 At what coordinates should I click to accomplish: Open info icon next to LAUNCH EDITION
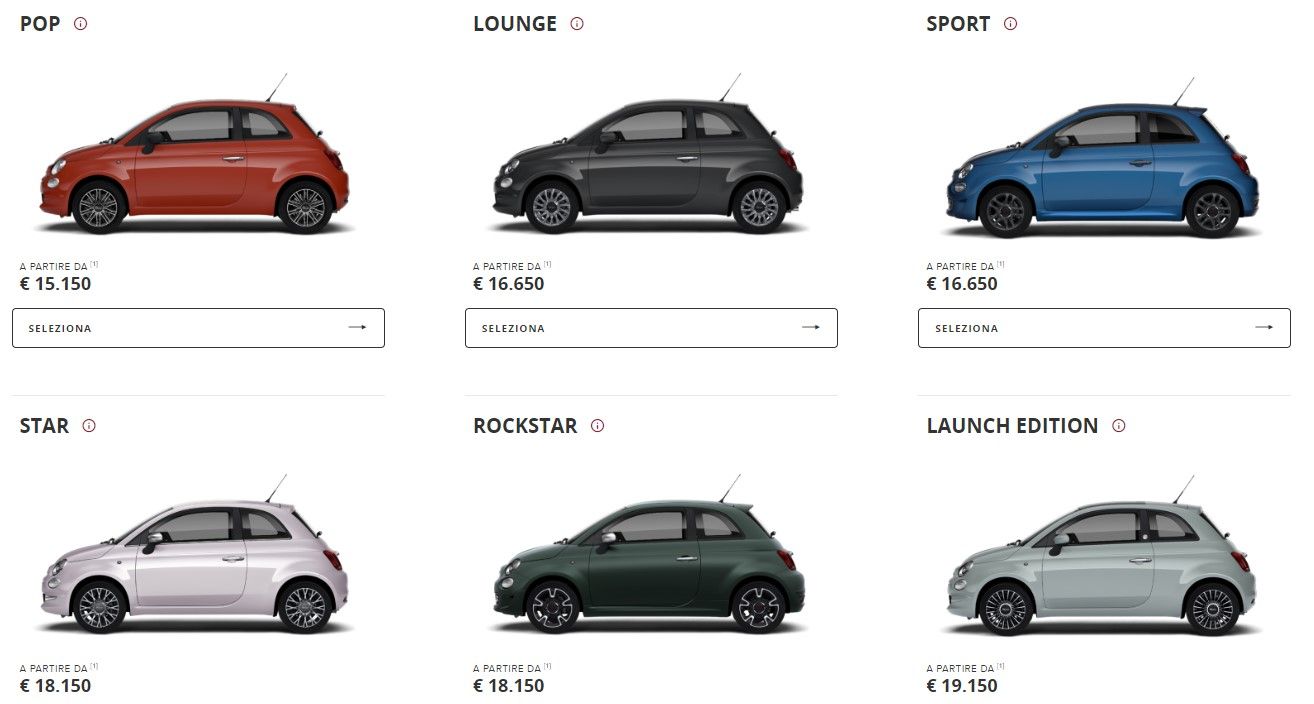click(1119, 426)
